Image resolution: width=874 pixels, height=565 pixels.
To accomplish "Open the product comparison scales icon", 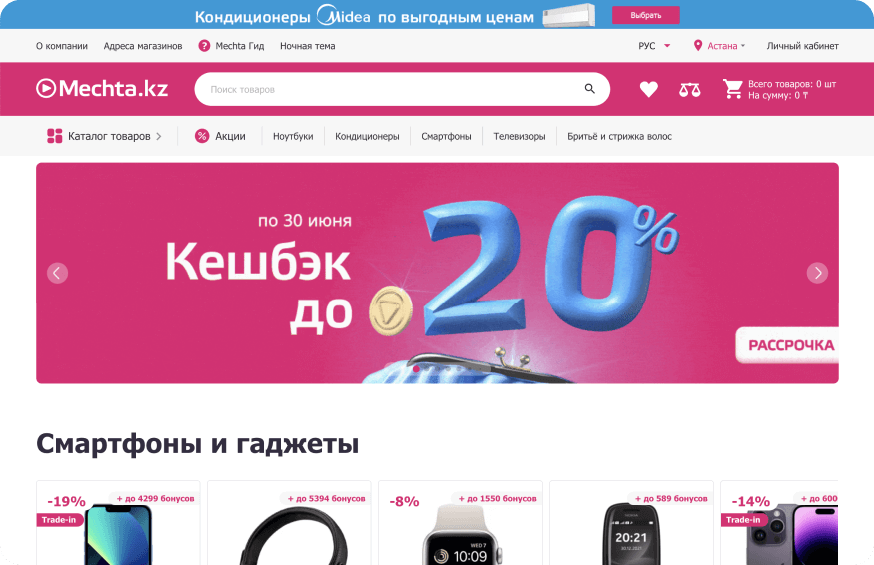I will coord(690,89).
